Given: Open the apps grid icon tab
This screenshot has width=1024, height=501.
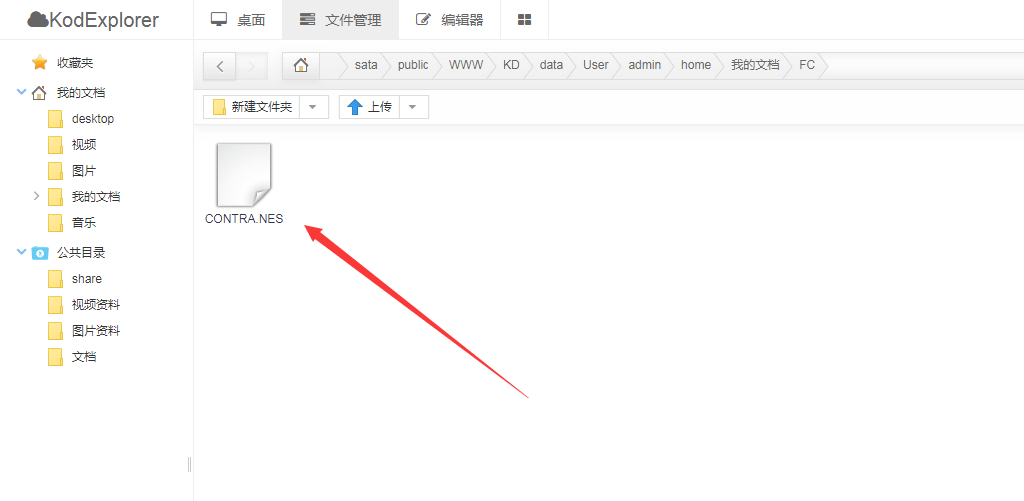Looking at the screenshot, I should pyautogui.click(x=524, y=20).
